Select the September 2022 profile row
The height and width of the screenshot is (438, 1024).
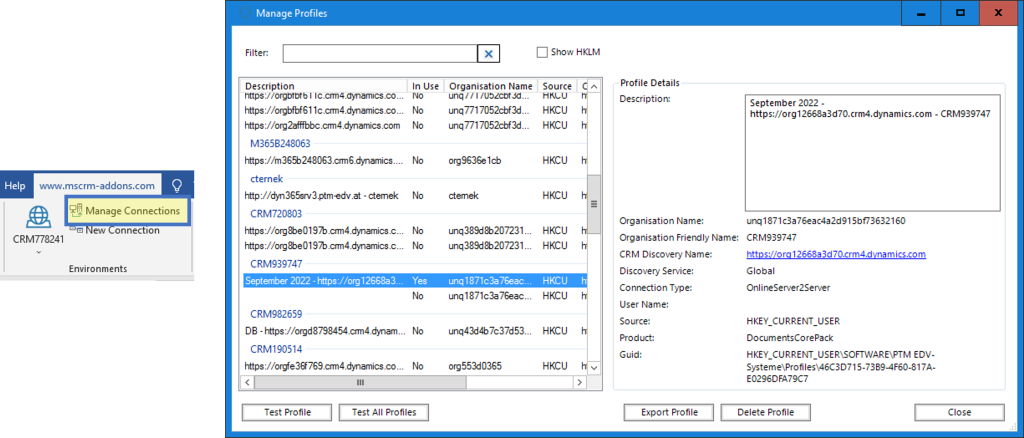point(415,281)
